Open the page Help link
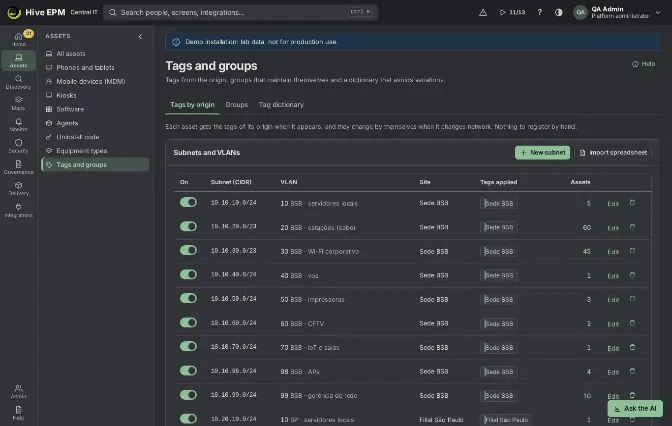 click(x=643, y=64)
